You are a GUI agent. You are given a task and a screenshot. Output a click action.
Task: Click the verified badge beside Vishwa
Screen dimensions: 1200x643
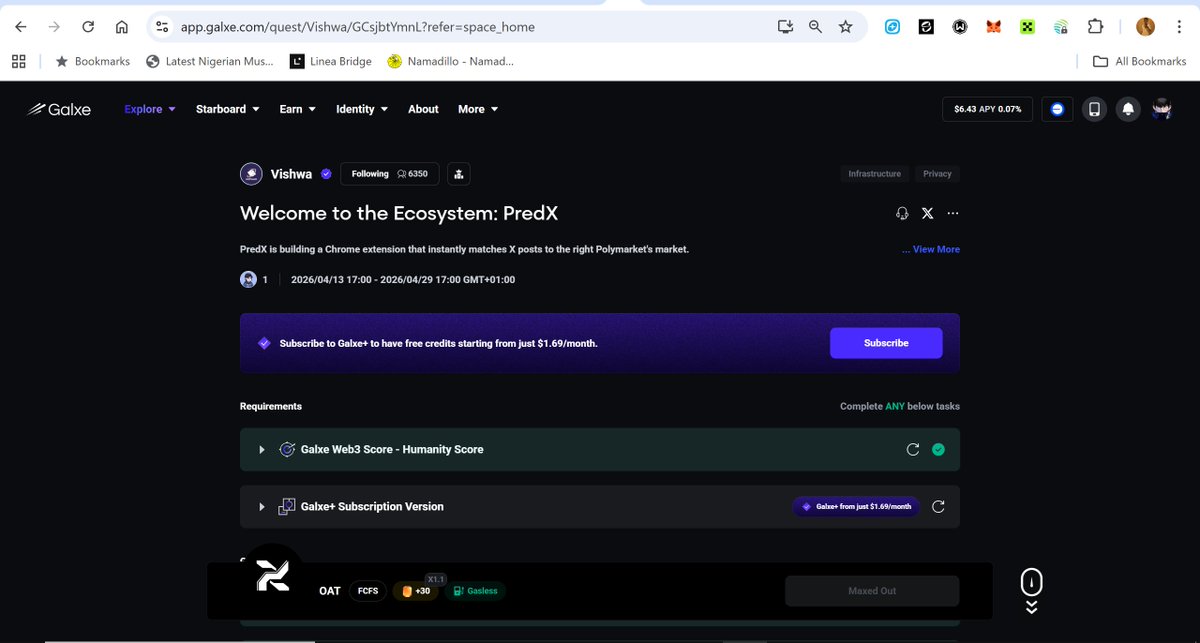click(x=326, y=174)
